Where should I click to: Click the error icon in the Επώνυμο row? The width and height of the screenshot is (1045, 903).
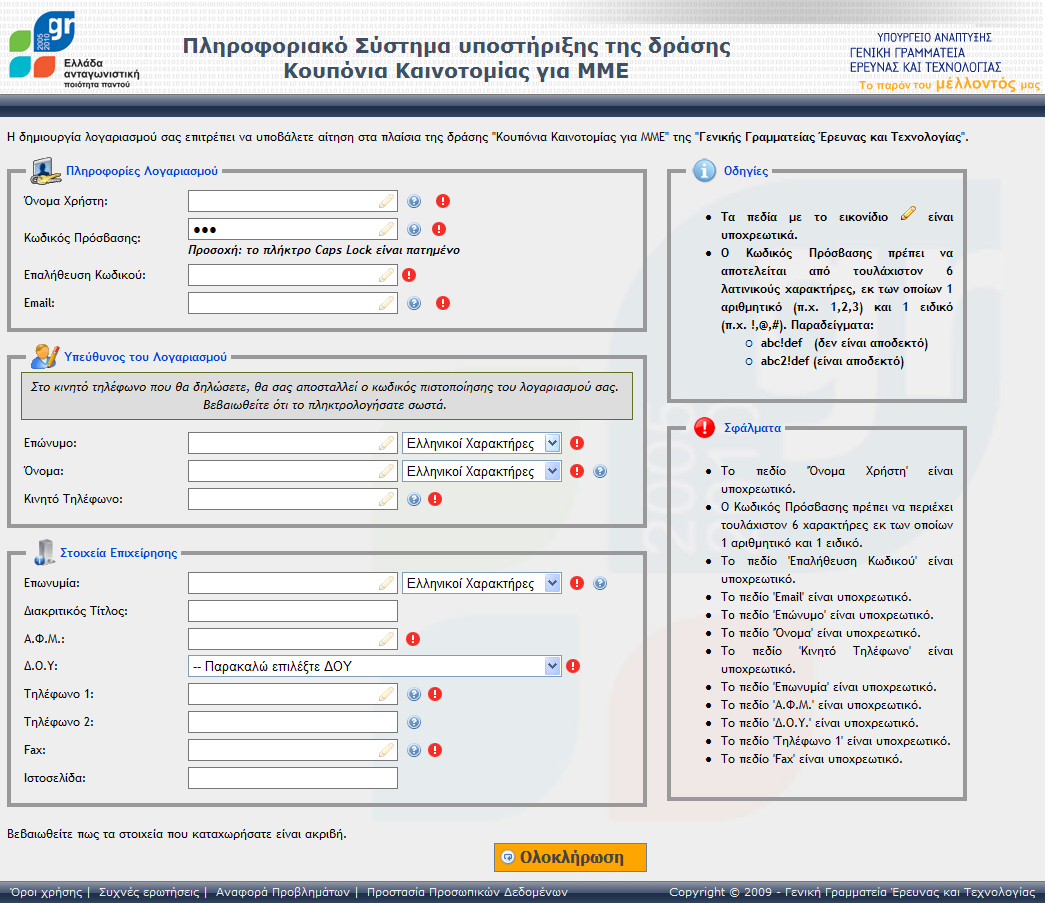click(577, 443)
